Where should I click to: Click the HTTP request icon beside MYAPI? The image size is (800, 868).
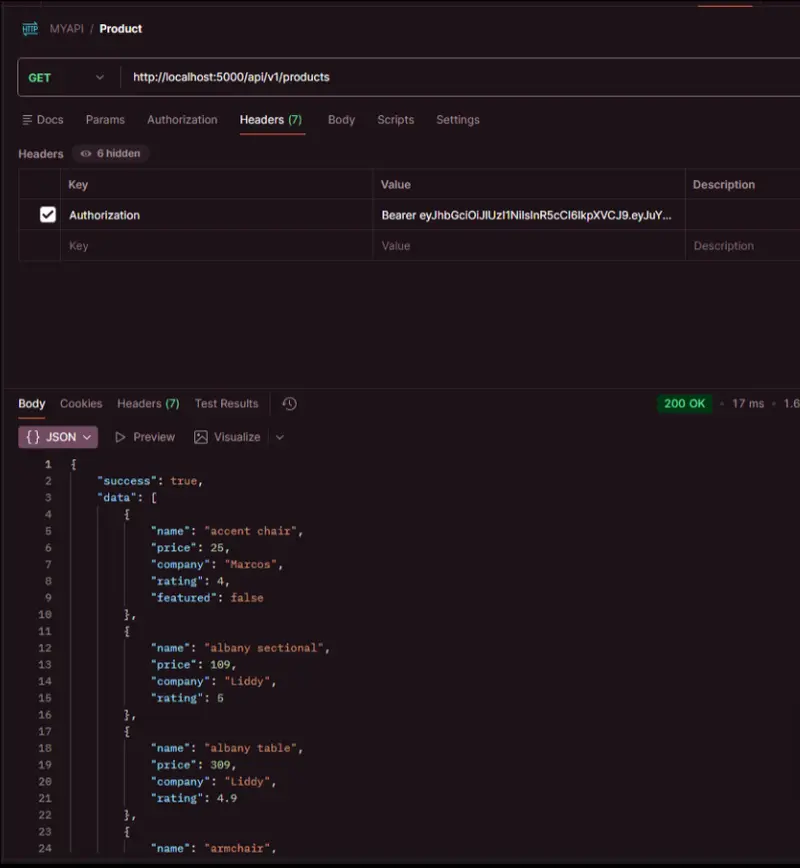coord(30,29)
